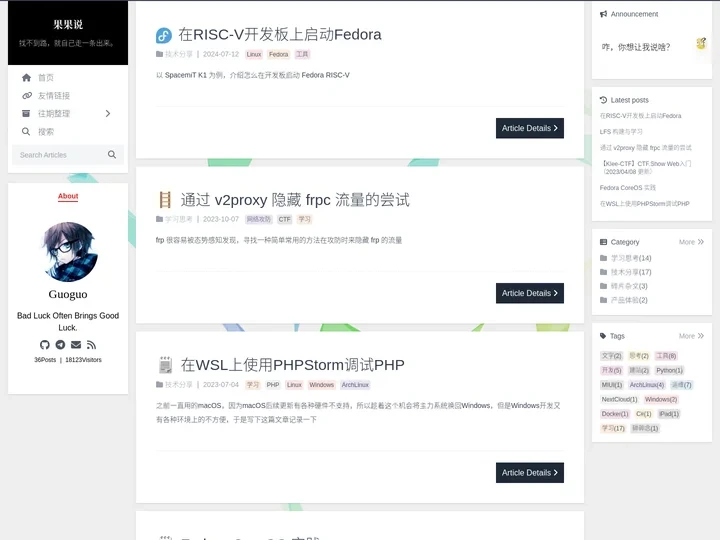Open article title 通过 v2proxy 隐藏 frpc
The height and width of the screenshot is (540, 720).
point(295,200)
